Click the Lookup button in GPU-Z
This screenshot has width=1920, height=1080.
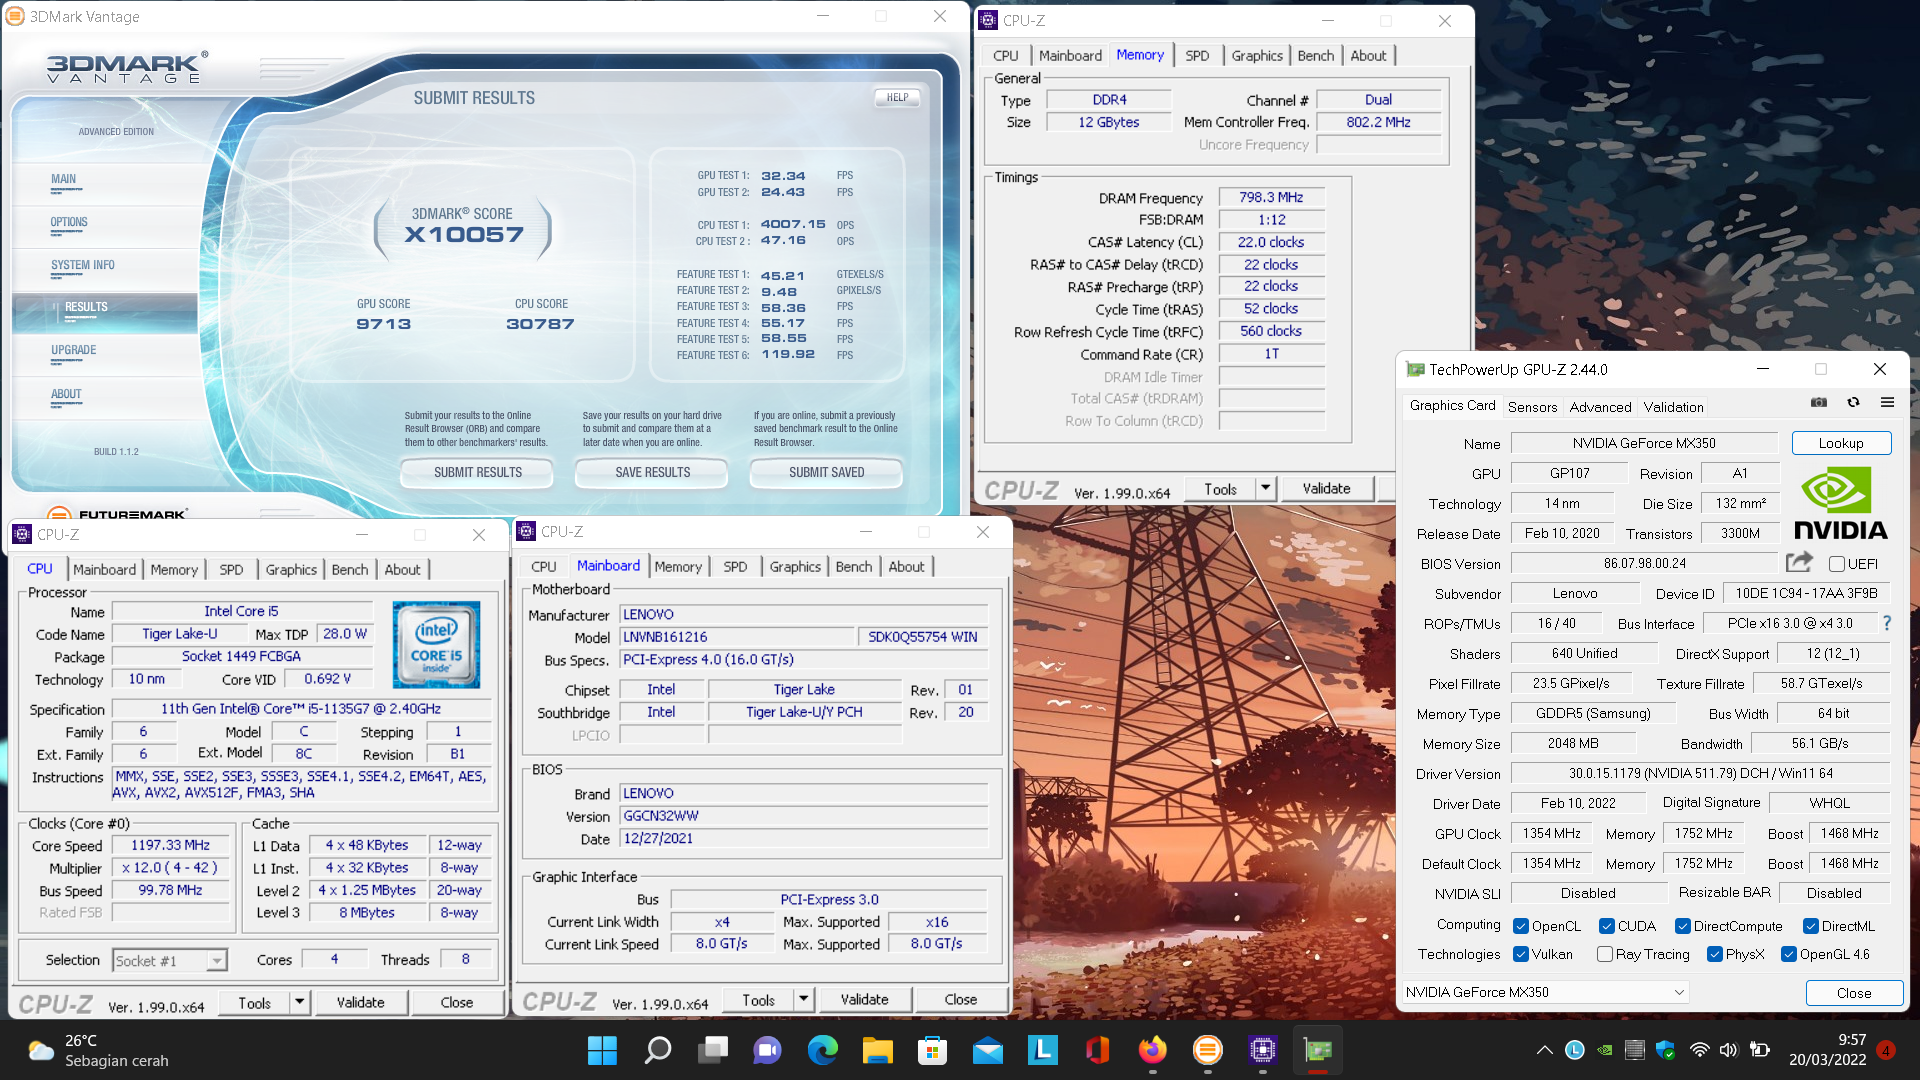(x=1841, y=443)
